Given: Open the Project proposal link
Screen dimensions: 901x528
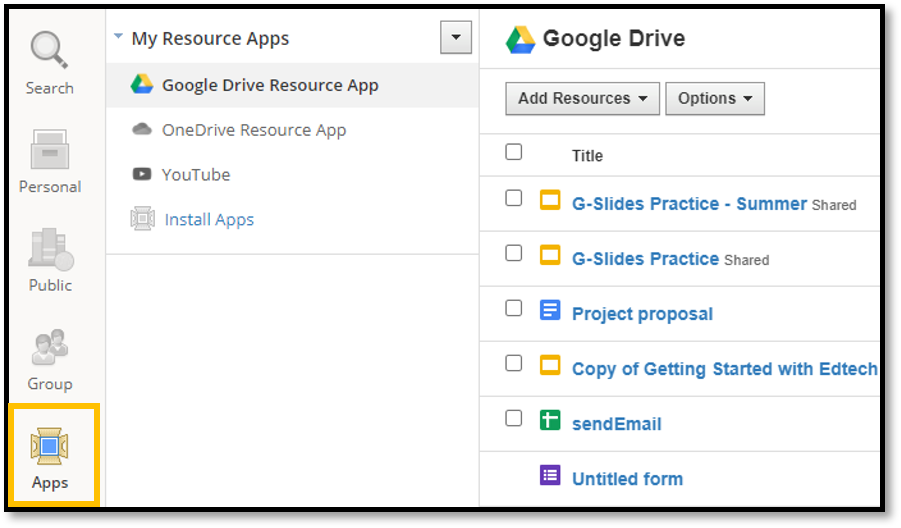Looking at the screenshot, I should tap(642, 314).
